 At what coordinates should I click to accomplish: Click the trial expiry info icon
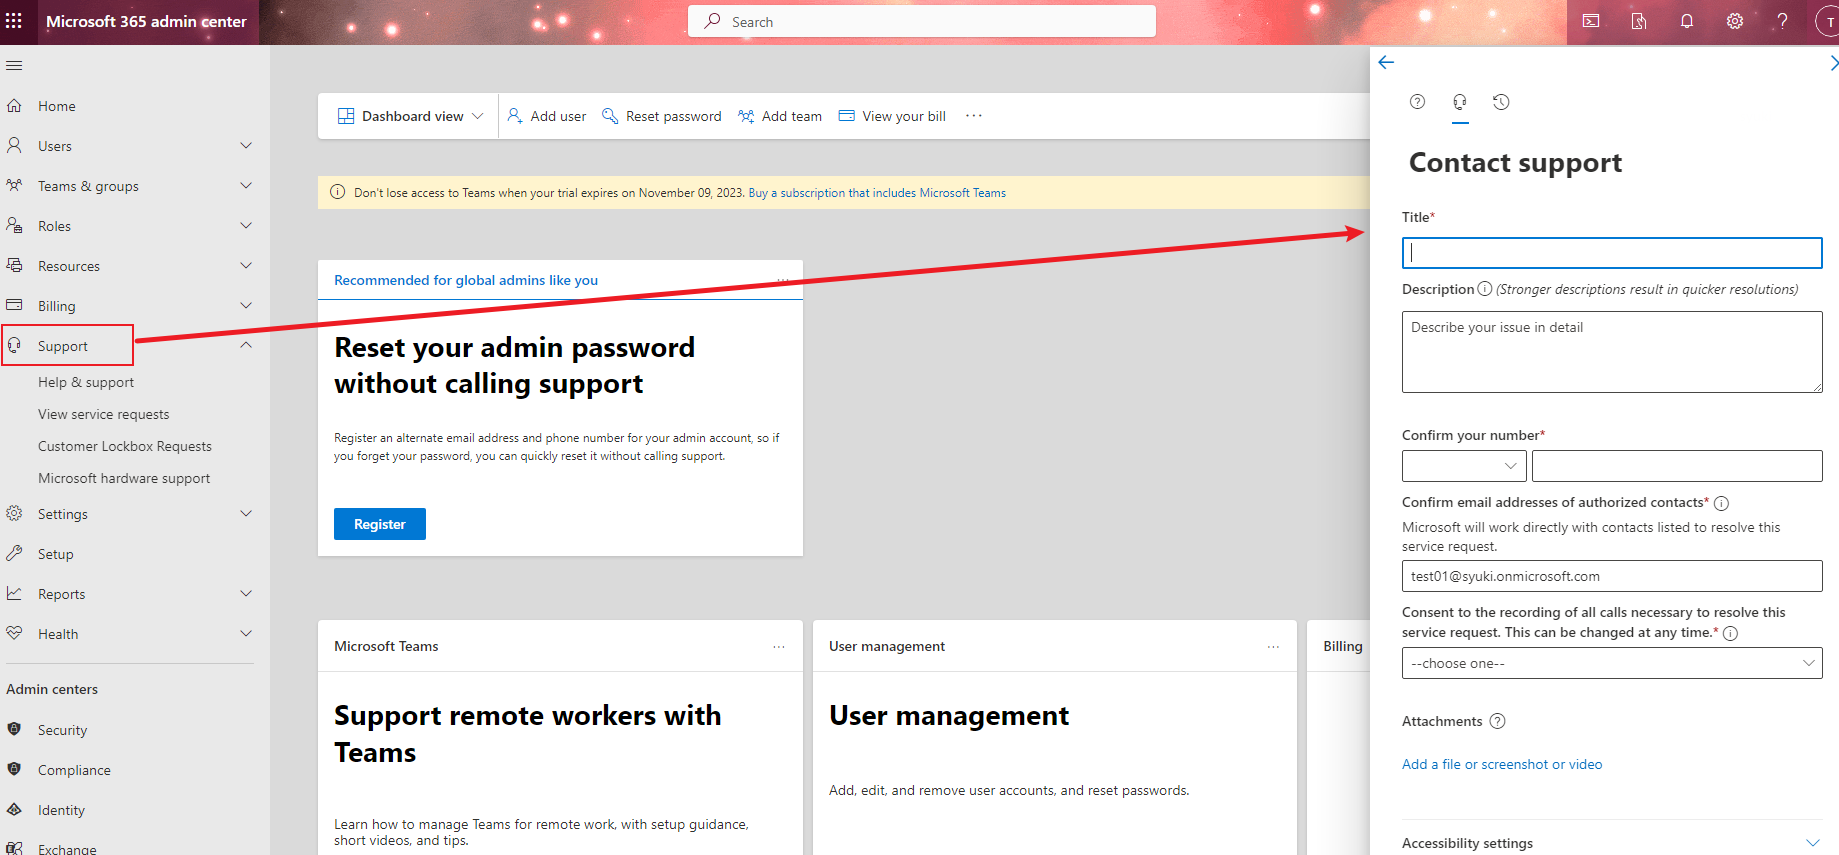pyautogui.click(x=338, y=192)
